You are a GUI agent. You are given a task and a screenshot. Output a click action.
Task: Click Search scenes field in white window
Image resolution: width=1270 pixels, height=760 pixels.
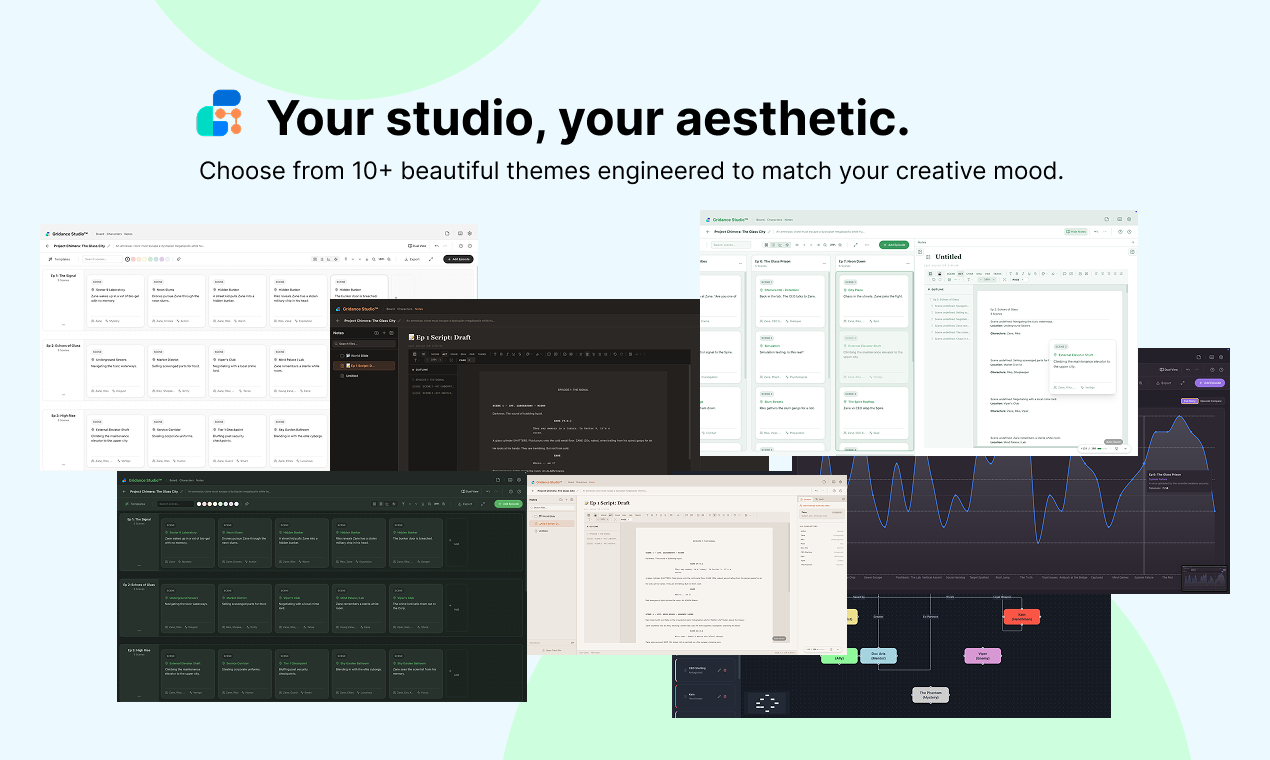coord(102,259)
